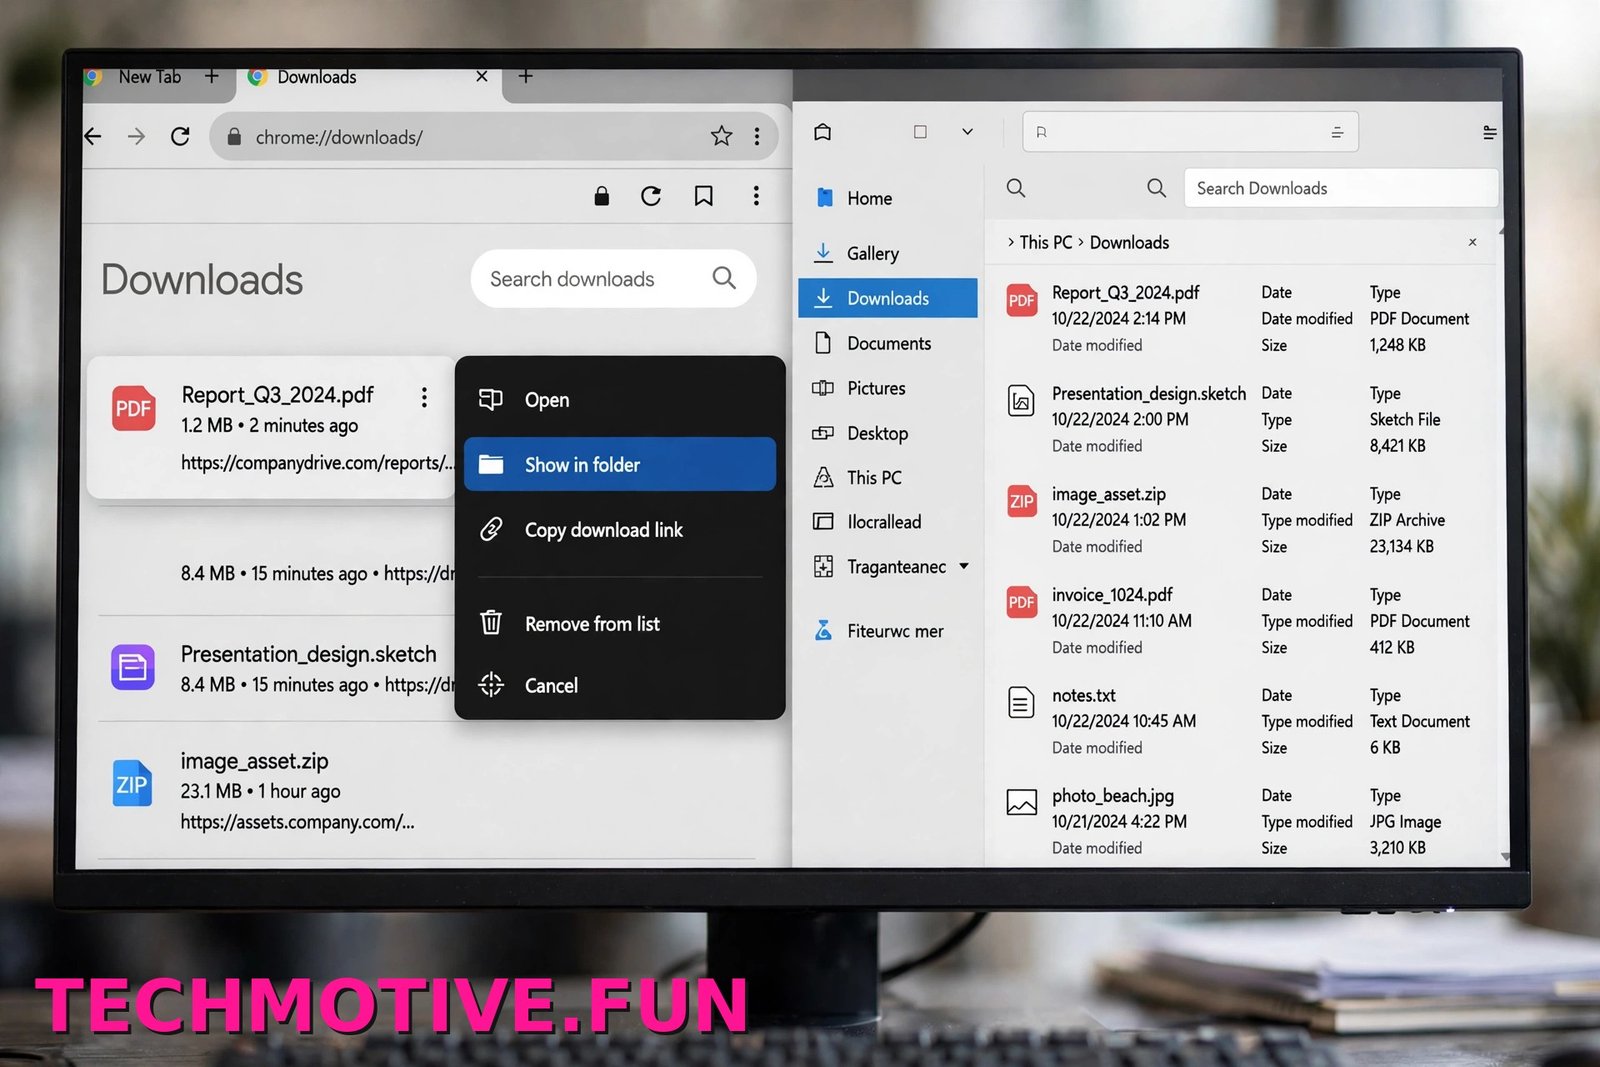This screenshot has height=1067, width=1600.
Task: Expand the Explorer toolbar dropdown chevron
Action: click(967, 132)
